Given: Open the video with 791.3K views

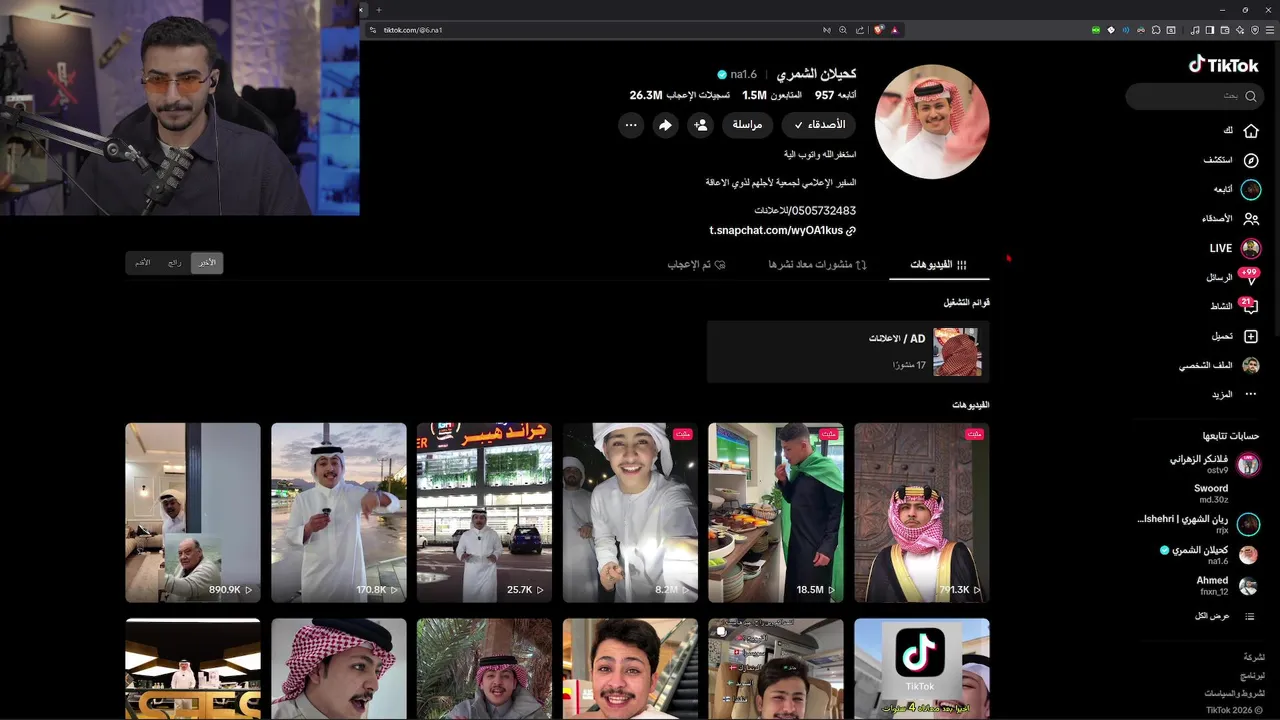Looking at the screenshot, I should (922, 512).
